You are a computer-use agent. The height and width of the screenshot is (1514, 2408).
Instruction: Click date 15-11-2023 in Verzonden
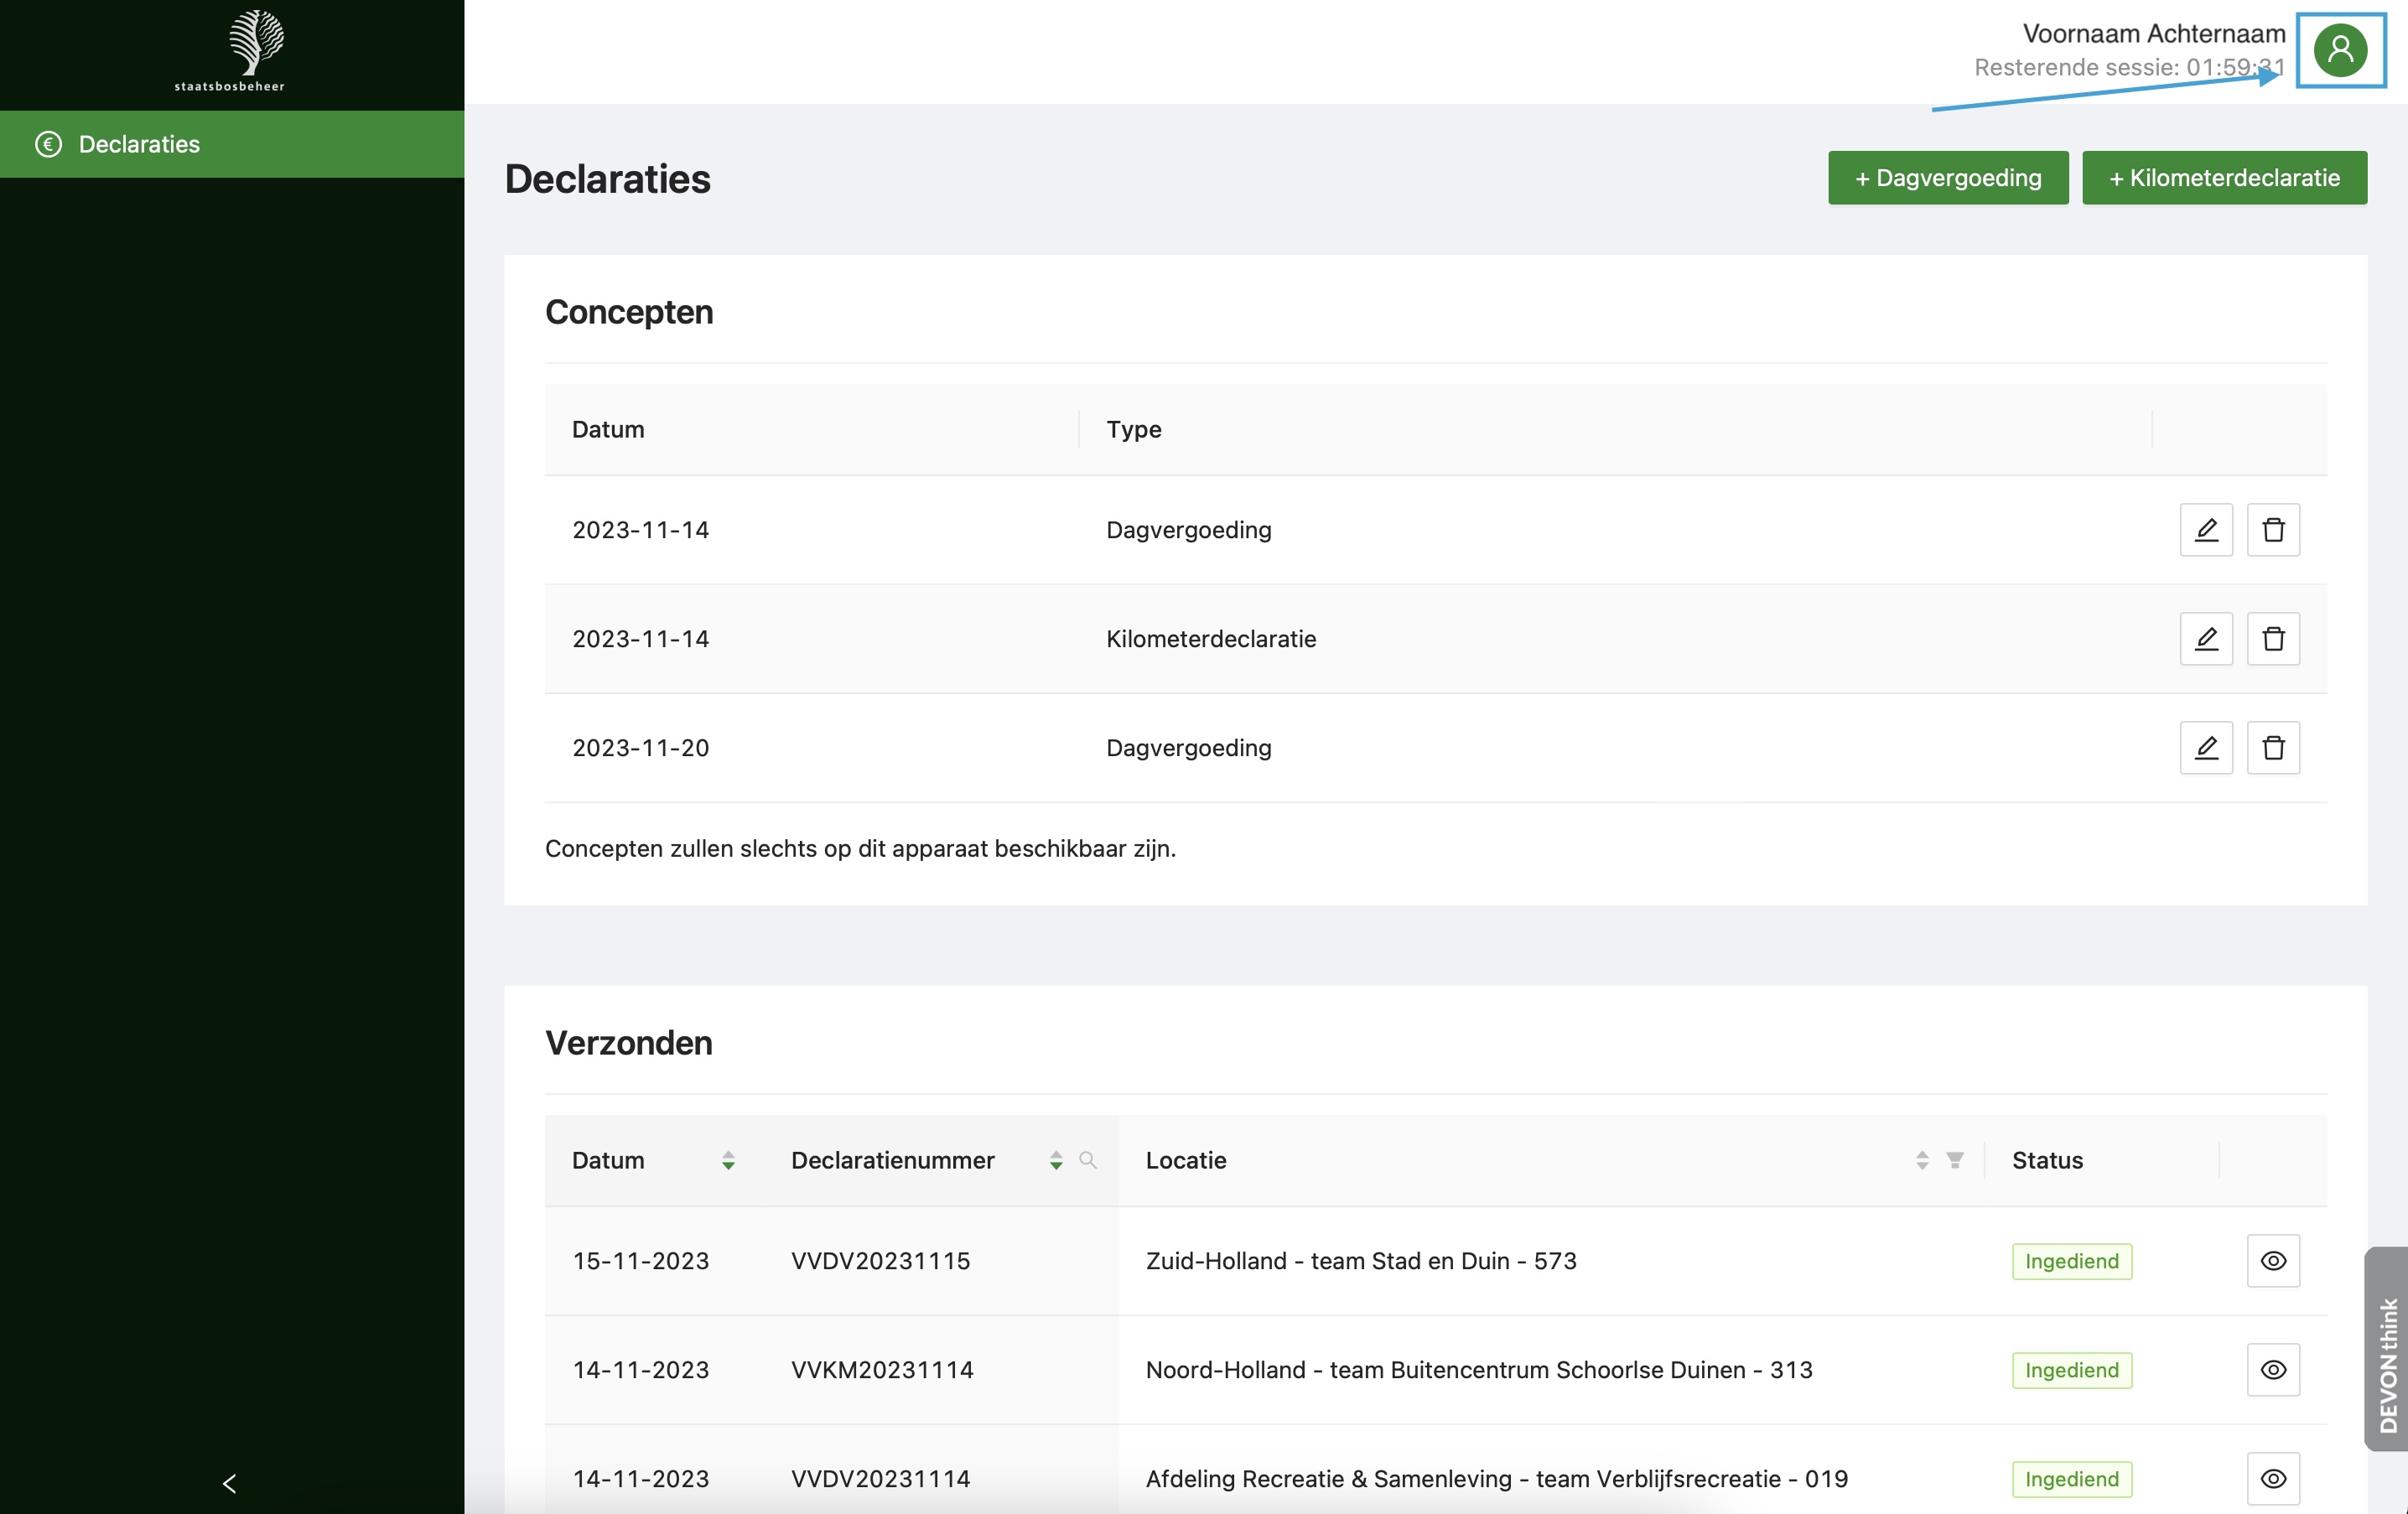tap(640, 1261)
